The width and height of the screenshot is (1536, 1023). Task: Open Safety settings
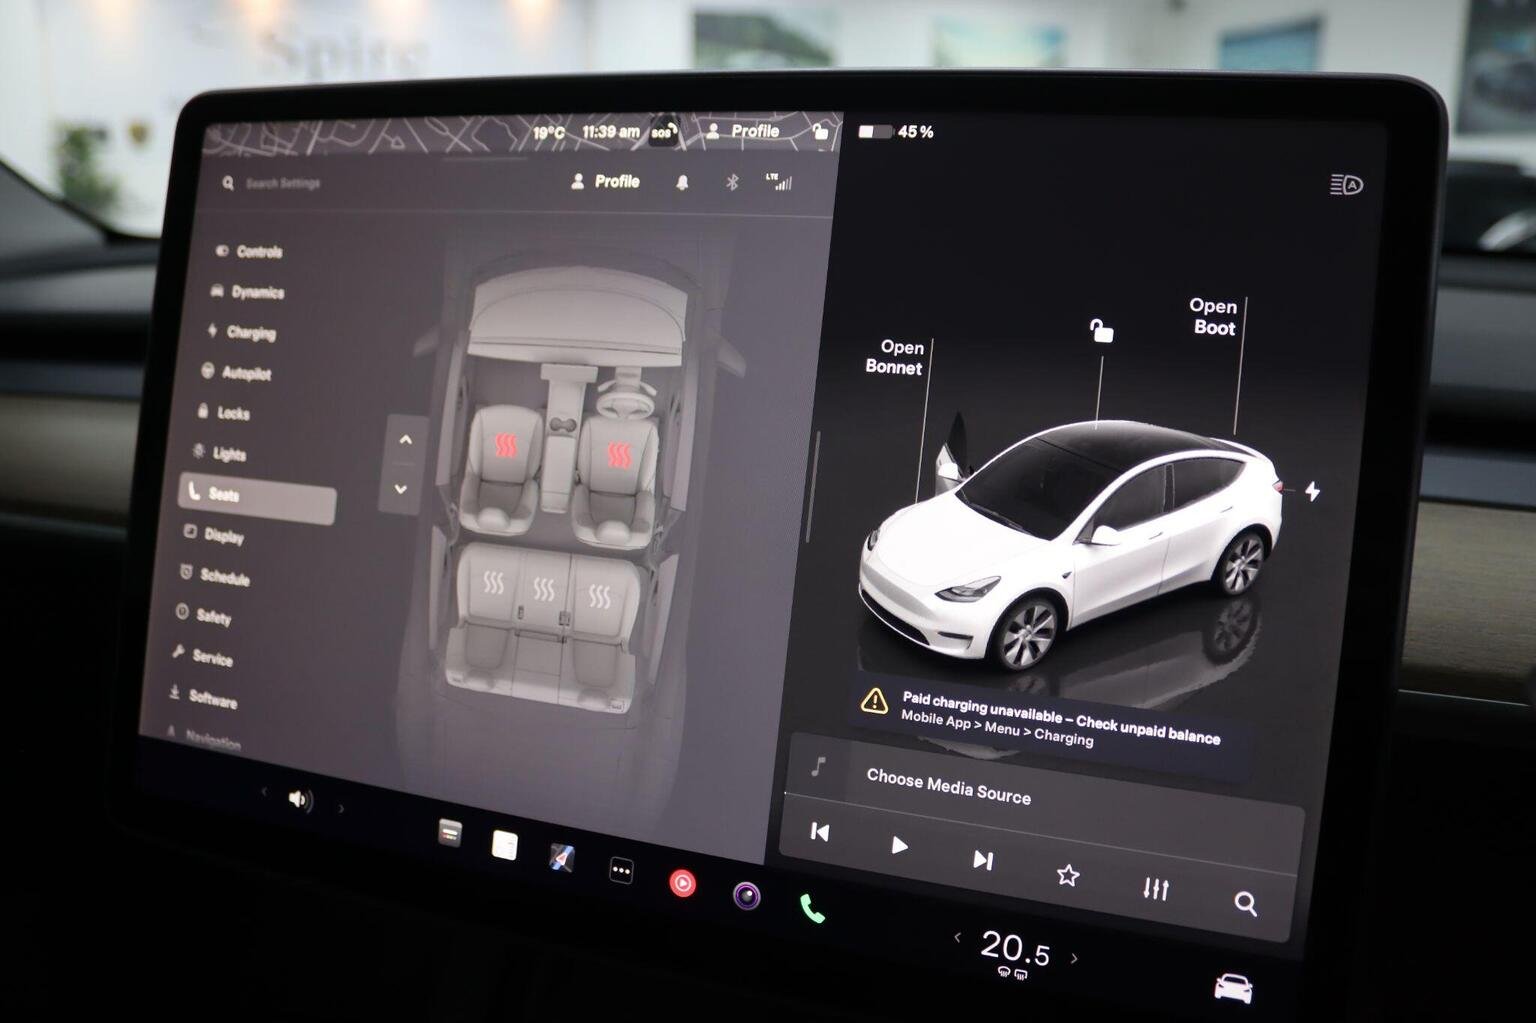(203, 615)
